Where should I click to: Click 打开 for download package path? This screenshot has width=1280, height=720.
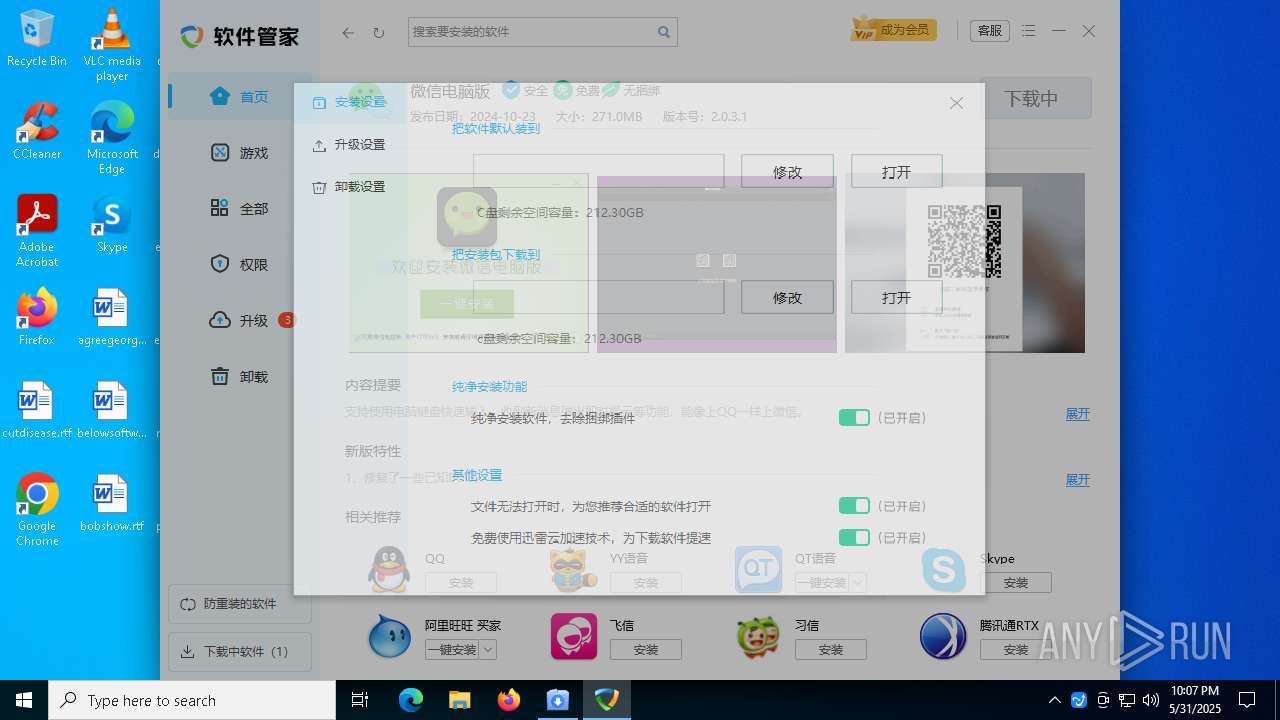tap(897, 297)
